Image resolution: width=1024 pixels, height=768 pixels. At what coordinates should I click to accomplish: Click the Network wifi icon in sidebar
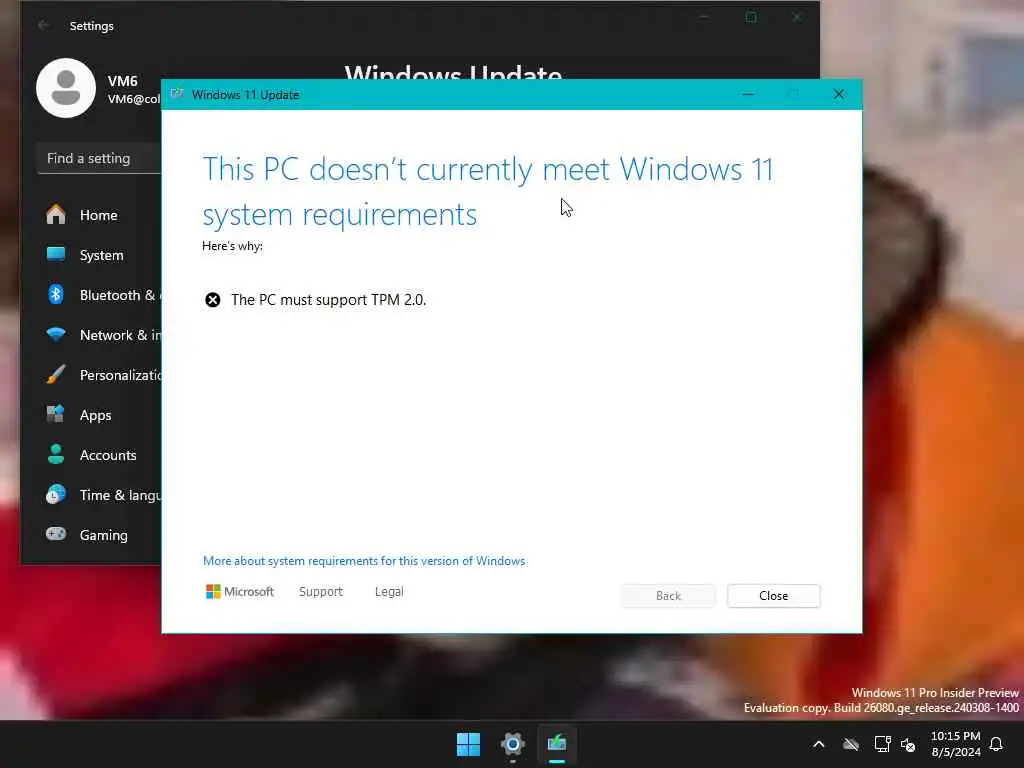point(56,334)
